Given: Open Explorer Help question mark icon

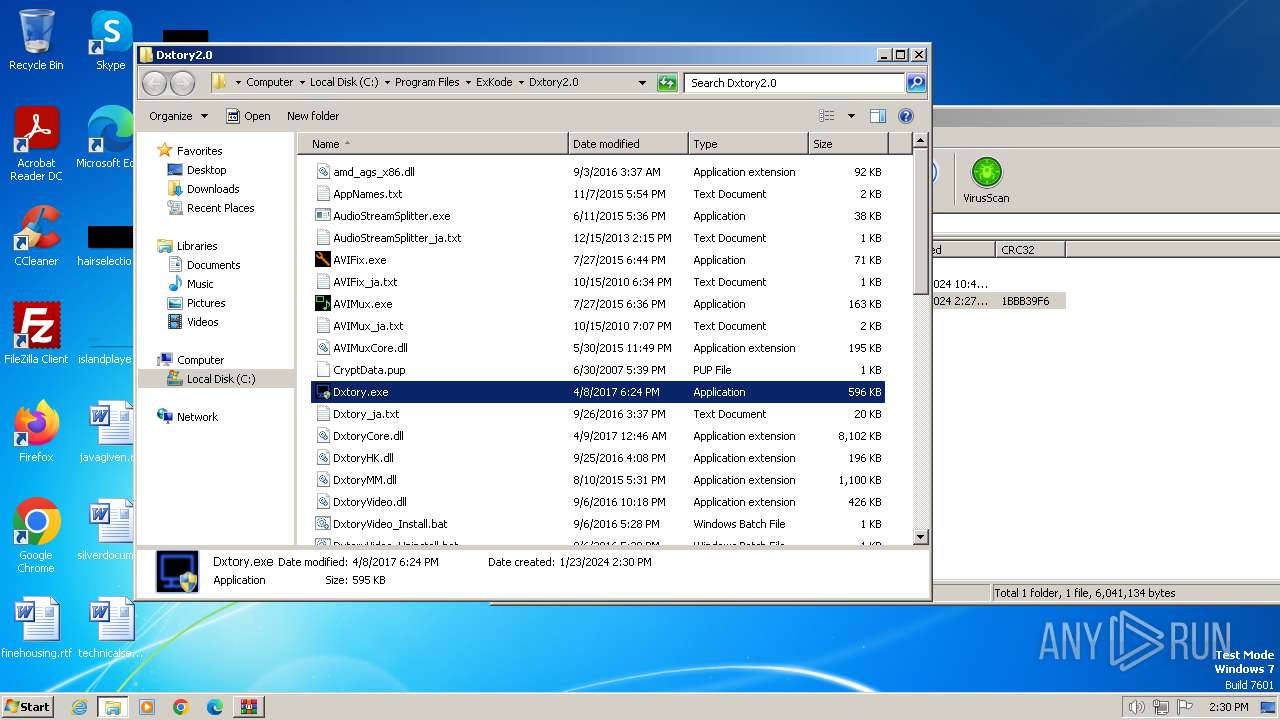Looking at the screenshot, I should pyautogui.click(x=906, y=116).
